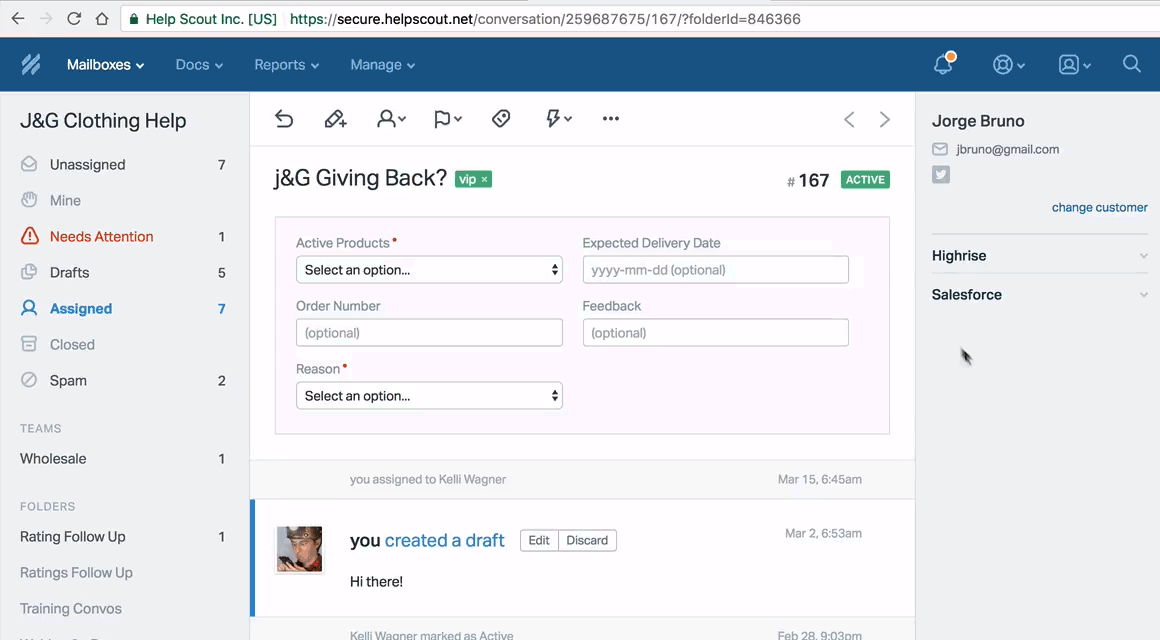Open the tag icon in toolbar
Screen dimensions: 1160x640
pyautogui.click(x=501, y=119)
